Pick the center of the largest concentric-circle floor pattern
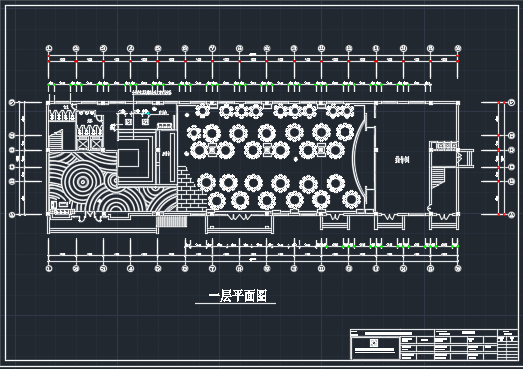This screenshot has height=369, width=523. click(82, 182)
